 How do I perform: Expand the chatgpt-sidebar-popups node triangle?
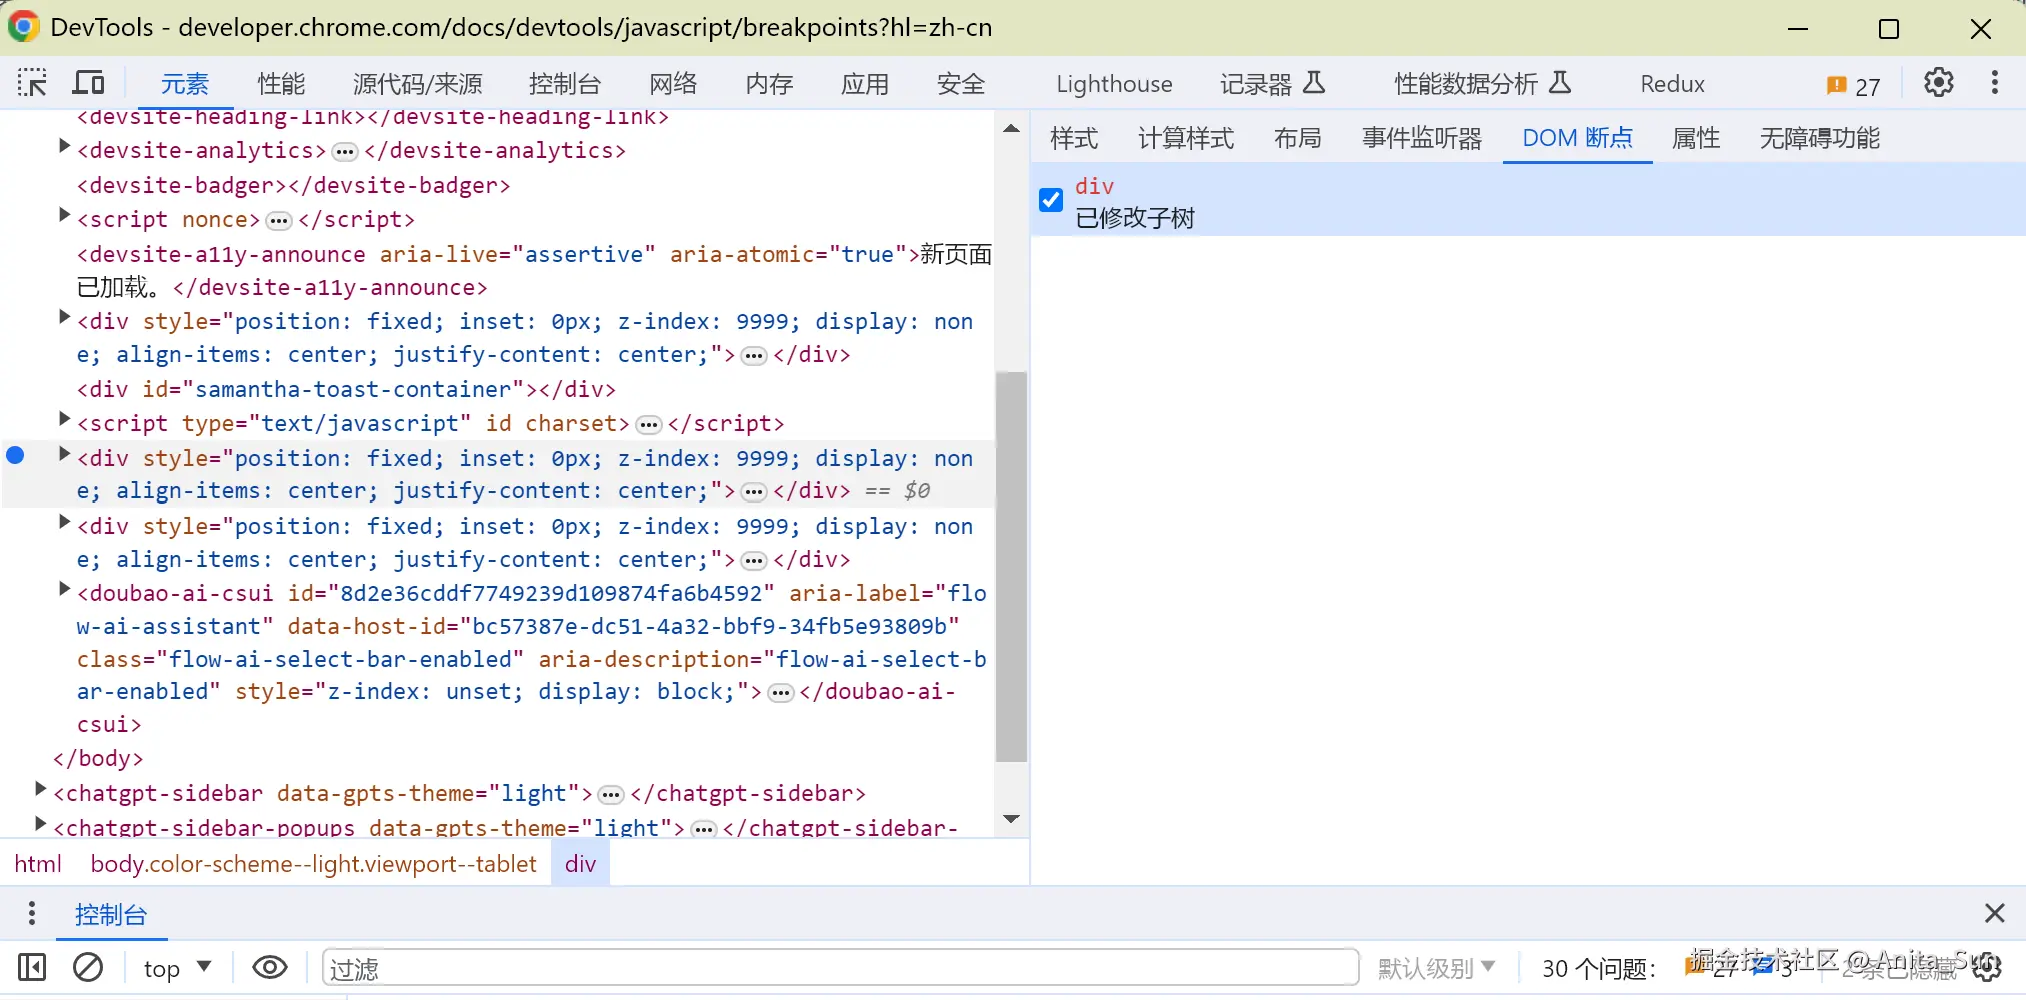click(40, 824)
